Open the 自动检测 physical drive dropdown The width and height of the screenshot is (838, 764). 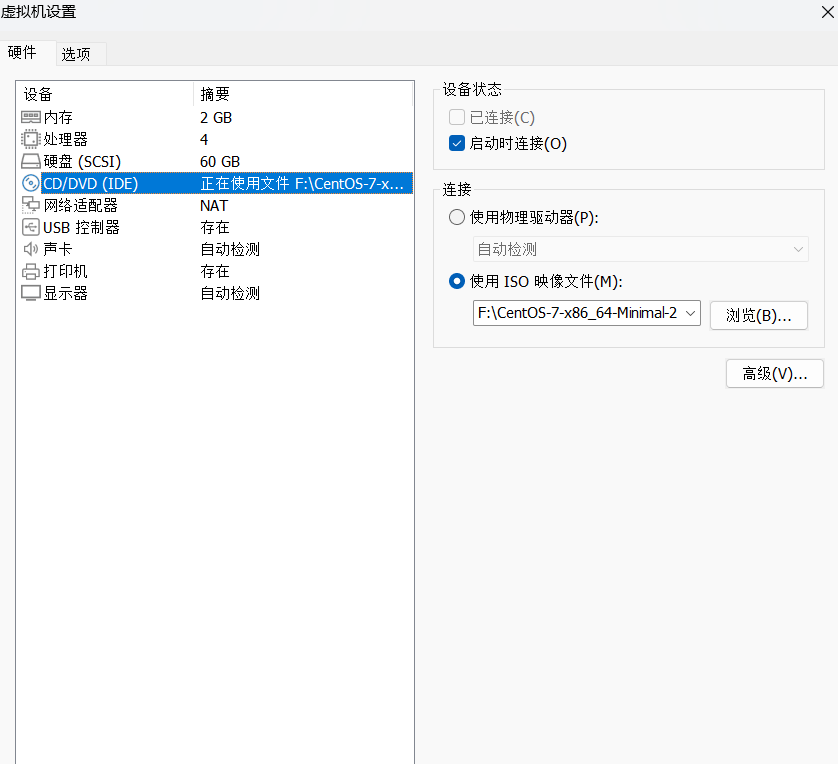[x=640, y=249]
